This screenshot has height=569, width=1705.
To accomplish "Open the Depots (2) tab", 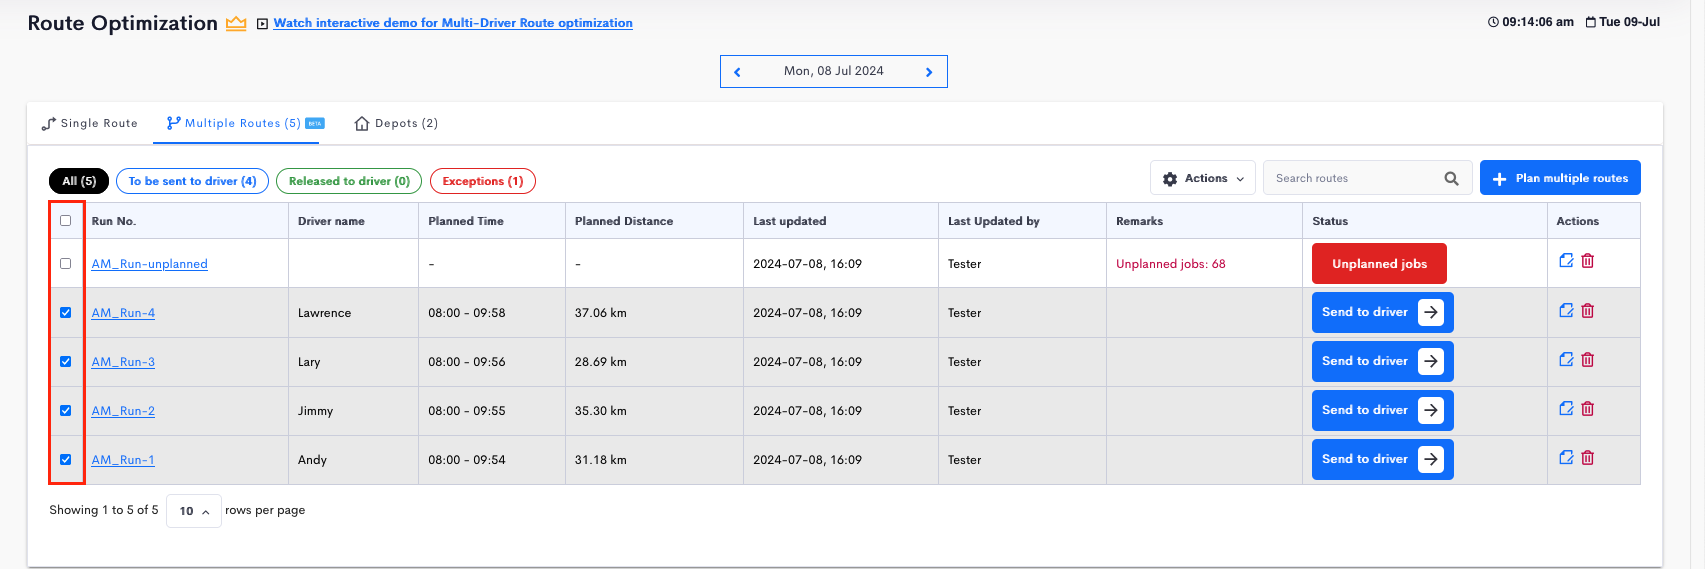I will click(x=396, y=123).
